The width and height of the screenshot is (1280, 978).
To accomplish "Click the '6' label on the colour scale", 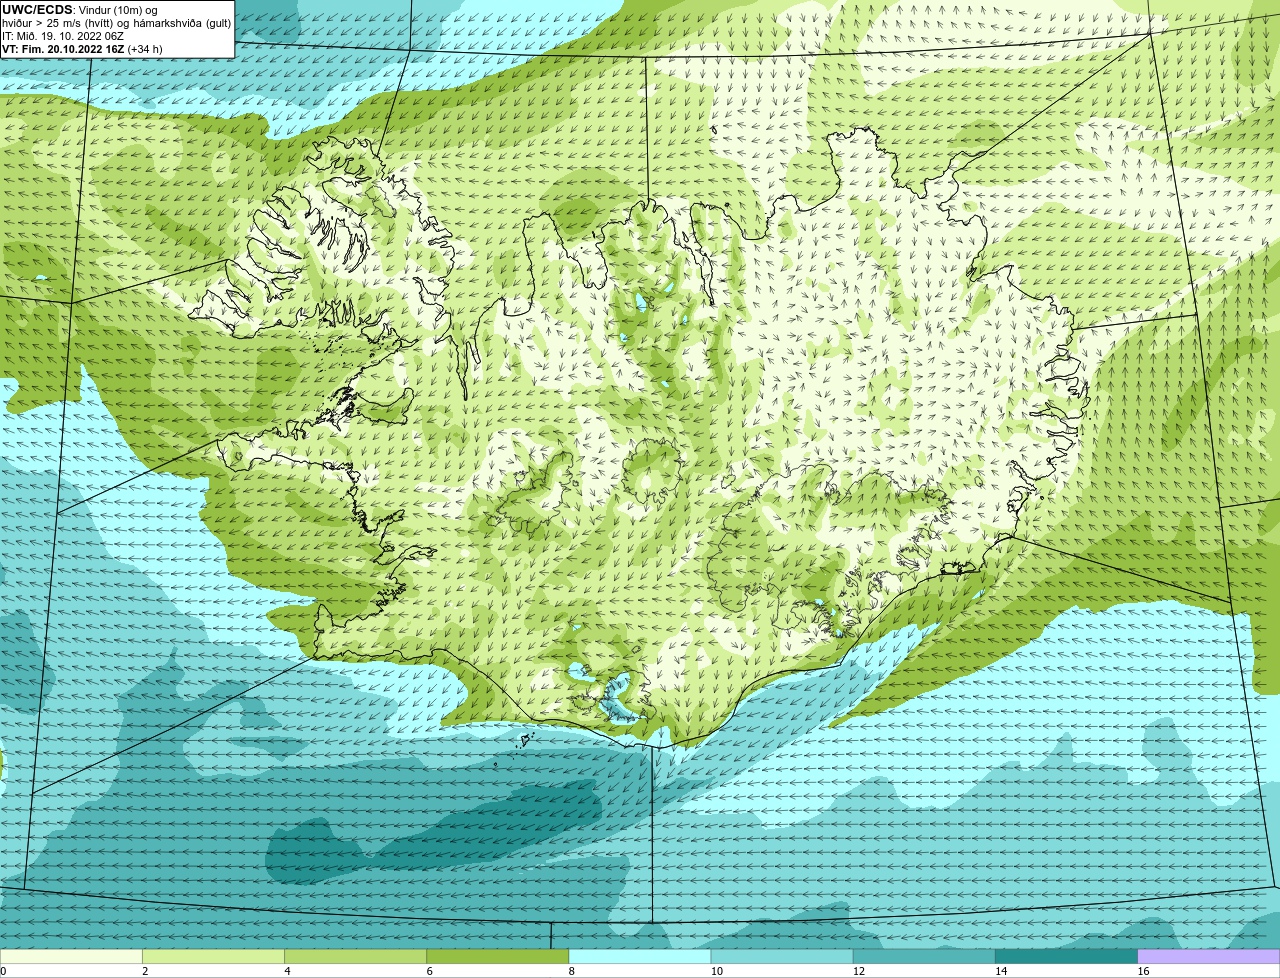I will pos(429,971).
